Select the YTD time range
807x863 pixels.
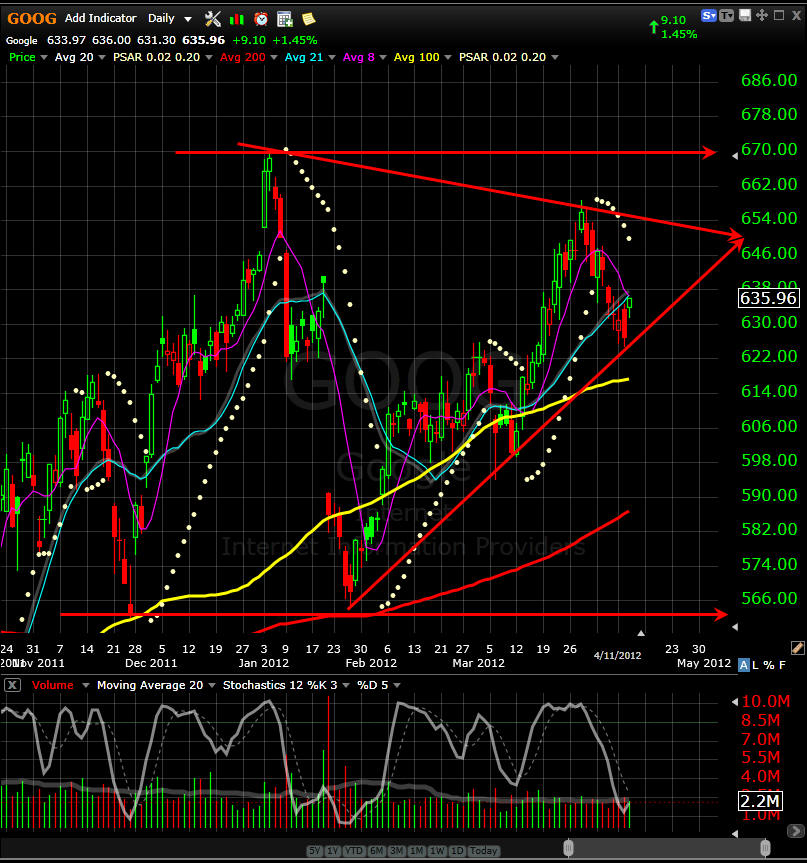pos(353,850)
